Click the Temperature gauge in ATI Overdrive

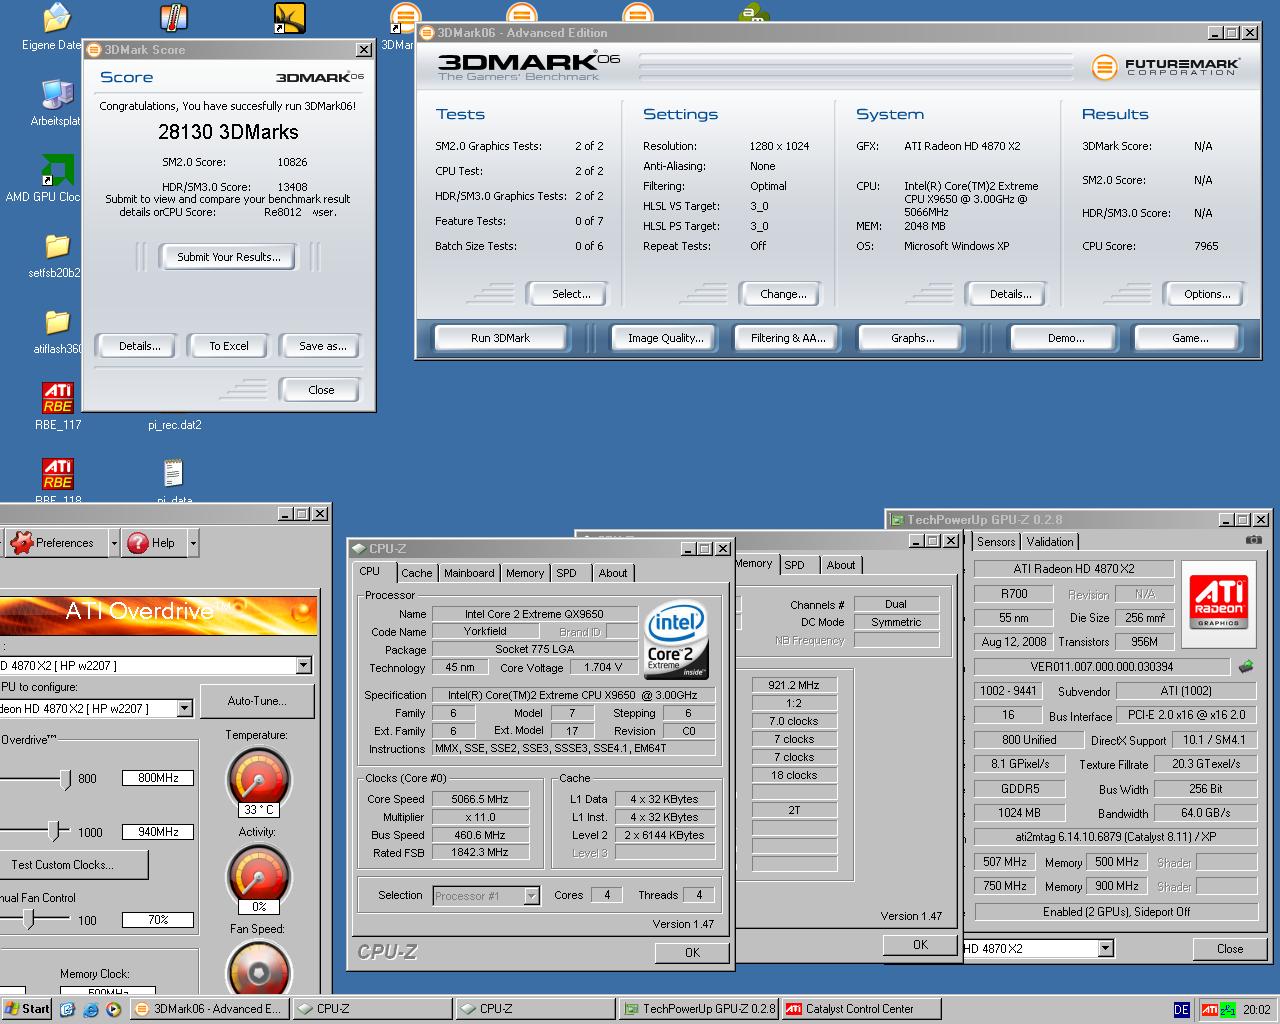pyautogui.click(x=259, y=778)
